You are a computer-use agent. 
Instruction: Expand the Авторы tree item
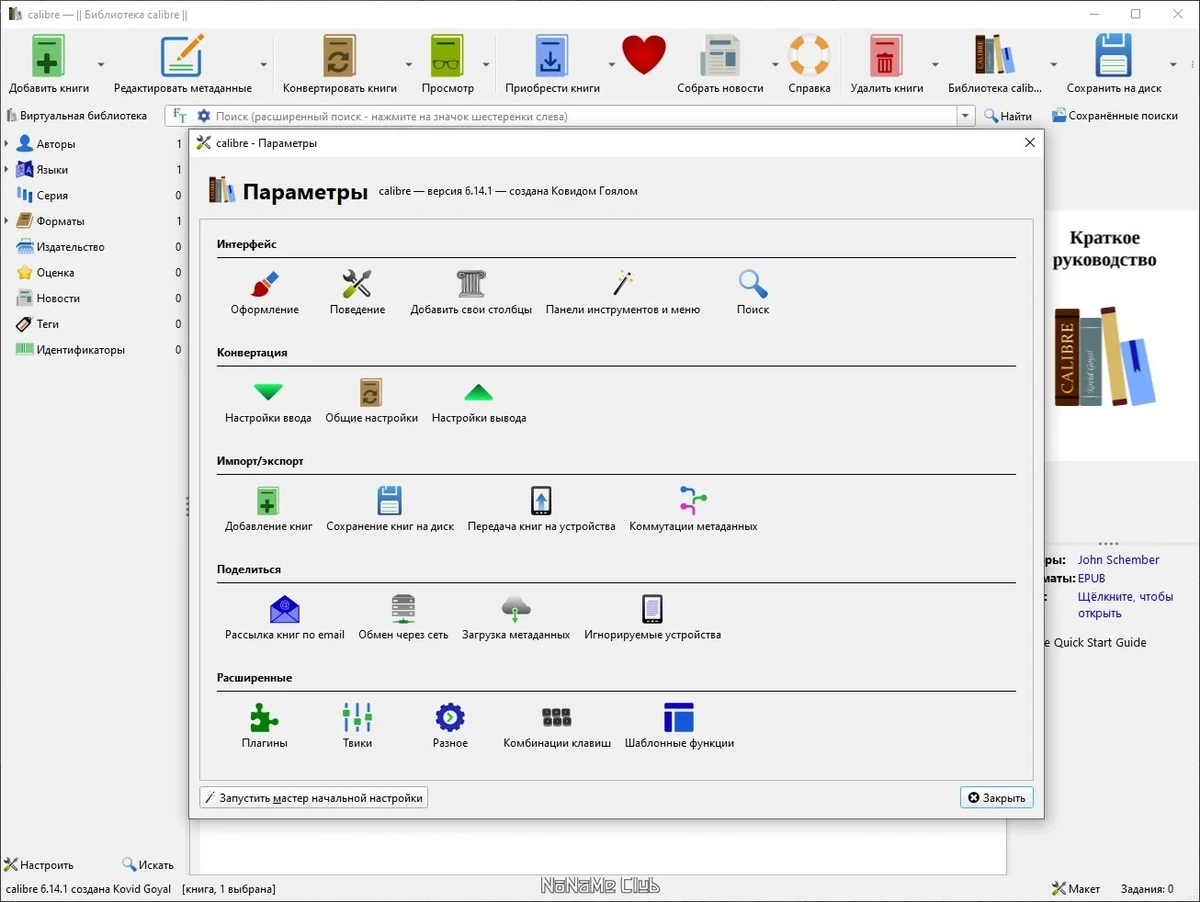coord(7,144)
